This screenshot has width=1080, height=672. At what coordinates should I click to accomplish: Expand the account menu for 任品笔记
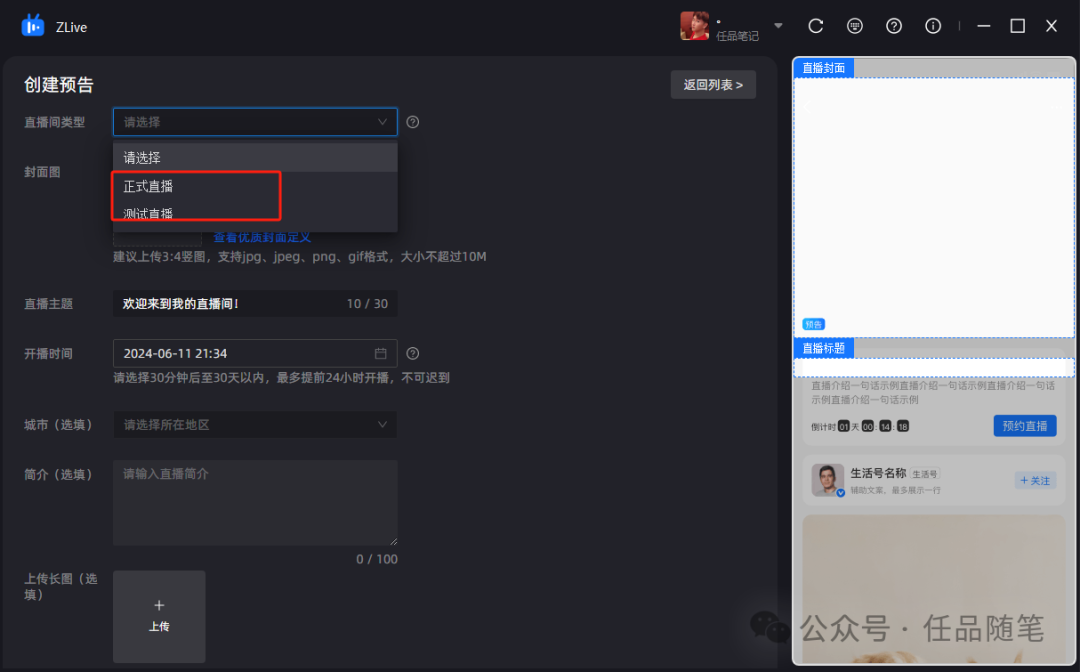click(x=778, y=26)
